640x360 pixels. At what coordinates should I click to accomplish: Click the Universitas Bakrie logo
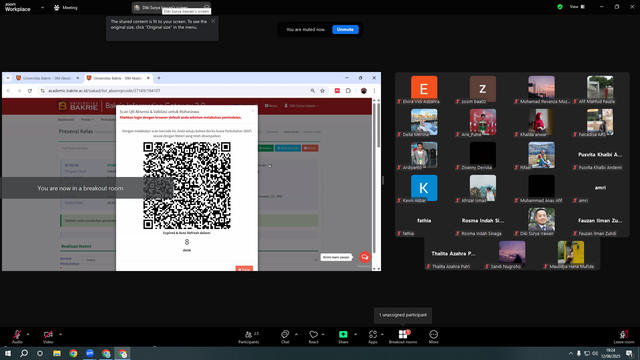tap(78, 106)
